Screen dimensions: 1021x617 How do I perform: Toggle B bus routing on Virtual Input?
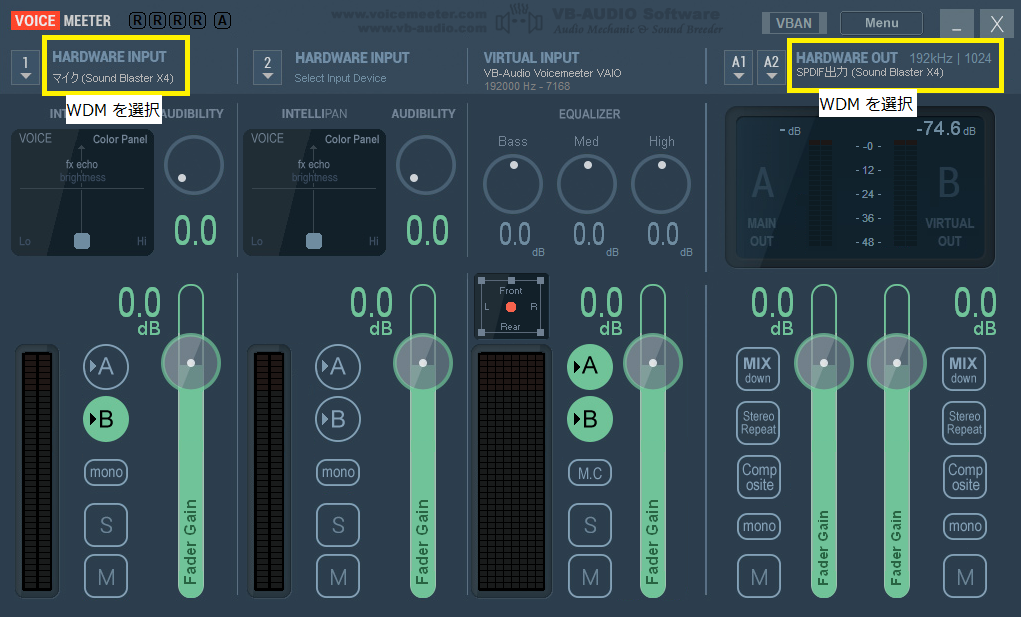589,419
